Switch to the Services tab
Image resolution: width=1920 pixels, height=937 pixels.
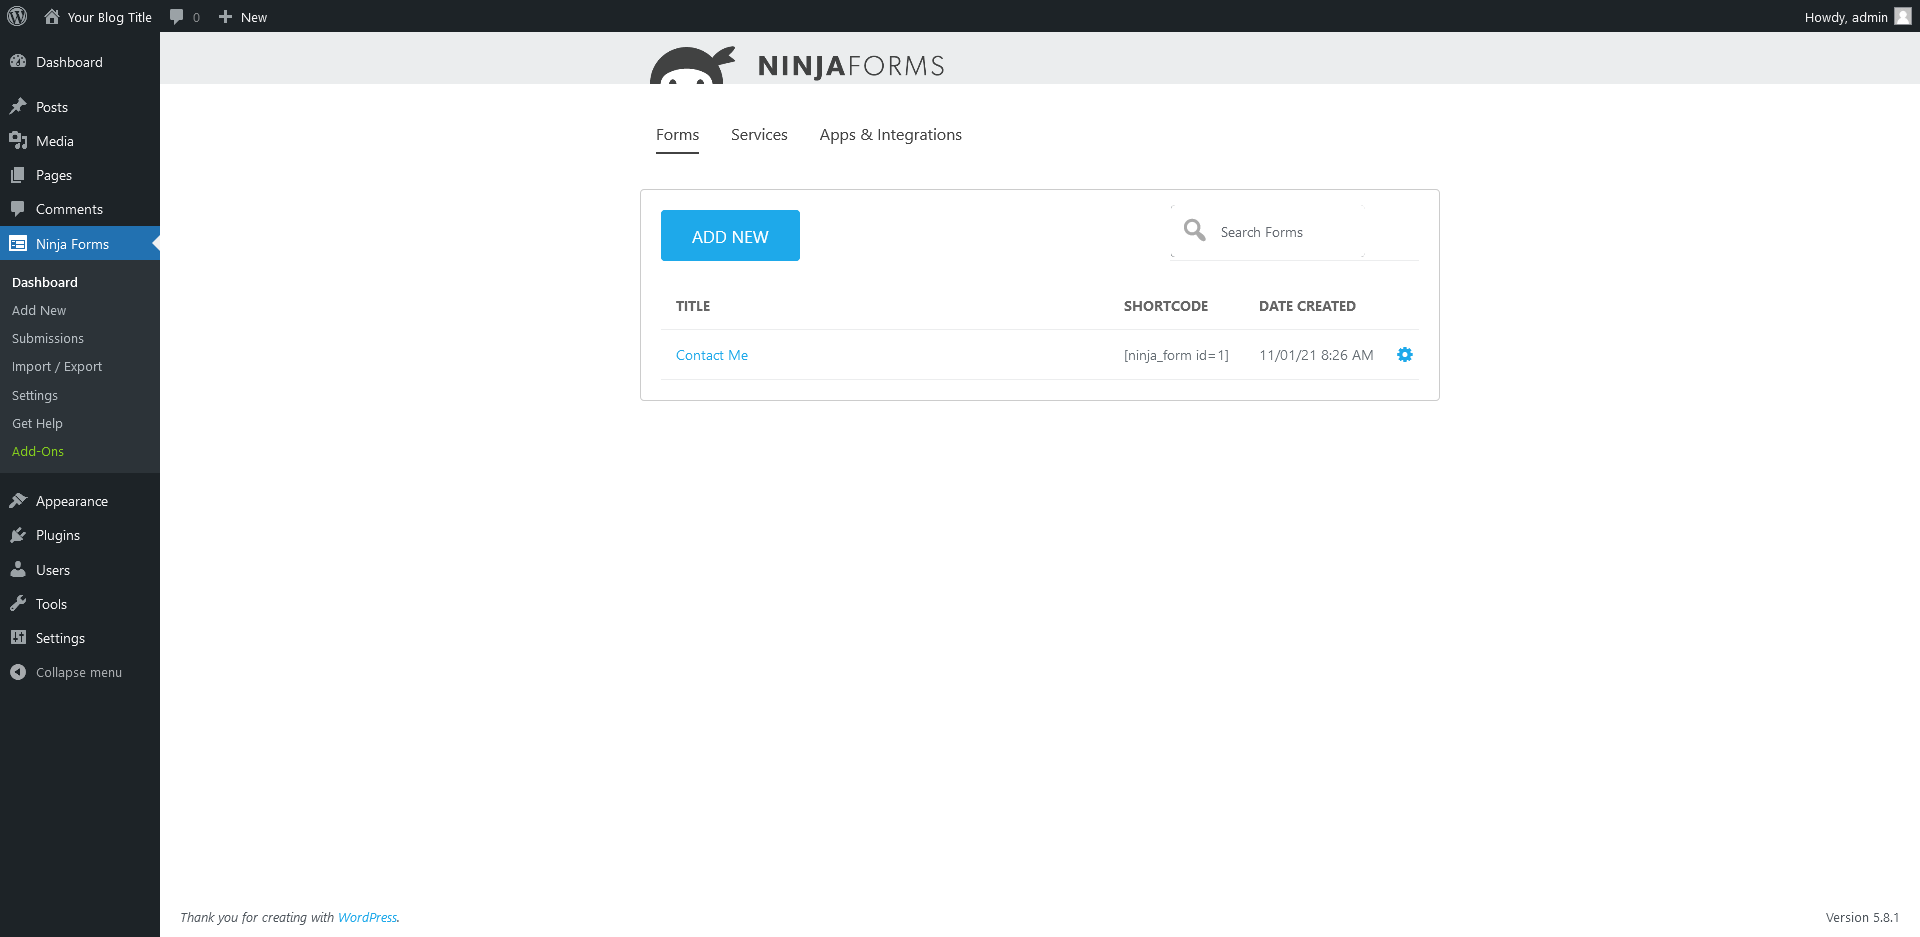(x=759, y=135)
